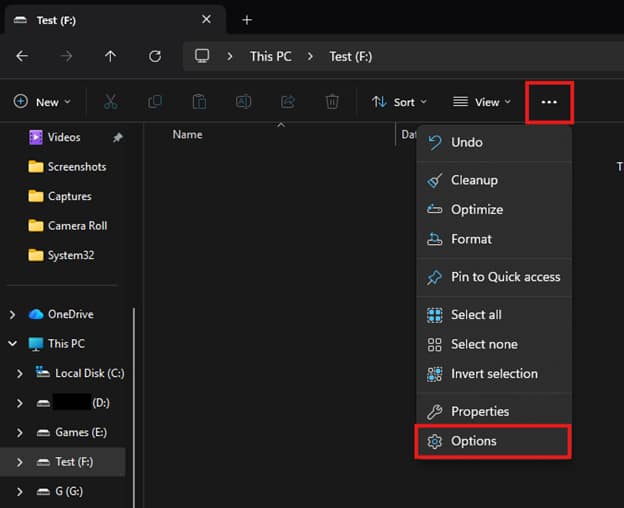Screen dimensions: 624x508
Task: Choose Cleanup from the menu
Action: pos(493,180)
